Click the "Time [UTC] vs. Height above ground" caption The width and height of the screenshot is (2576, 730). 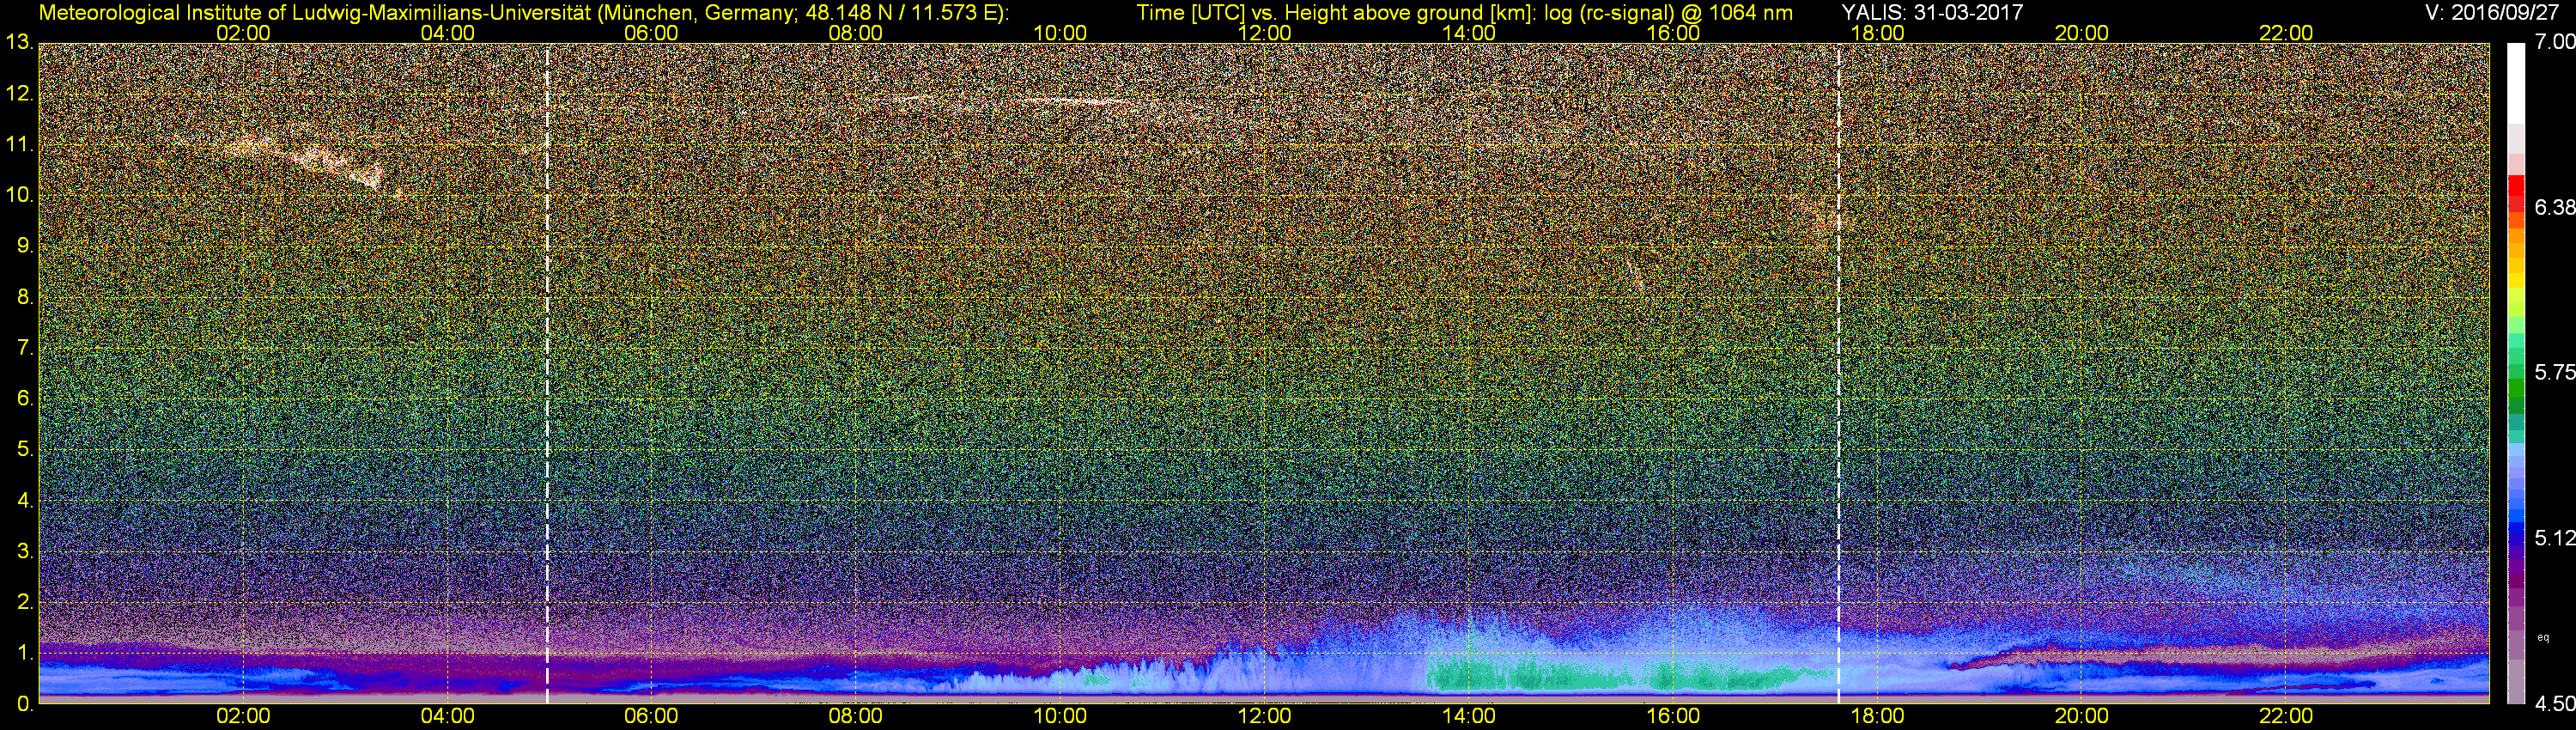tap(1464, 13)
